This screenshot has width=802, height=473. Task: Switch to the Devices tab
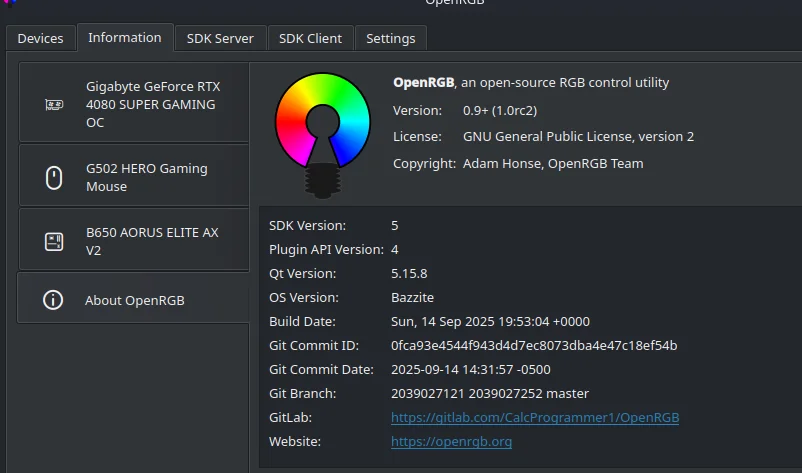pyautogui.click(x=40, y=38)
